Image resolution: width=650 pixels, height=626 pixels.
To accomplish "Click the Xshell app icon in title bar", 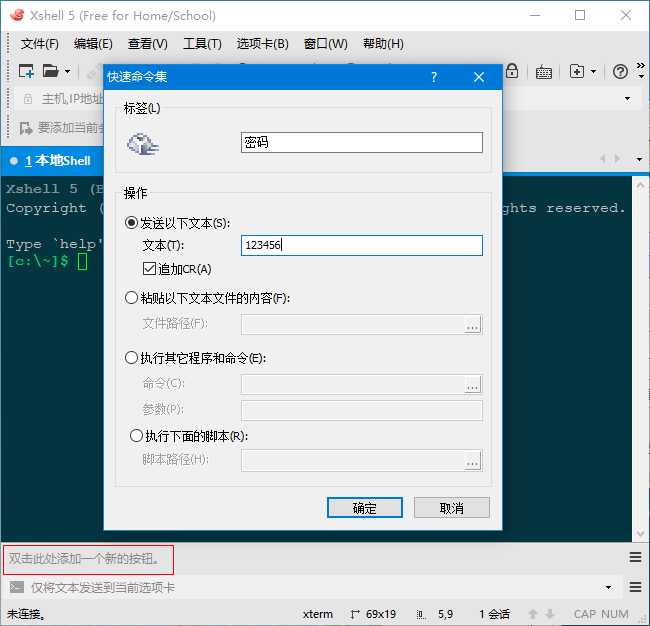I will [17, 15].
